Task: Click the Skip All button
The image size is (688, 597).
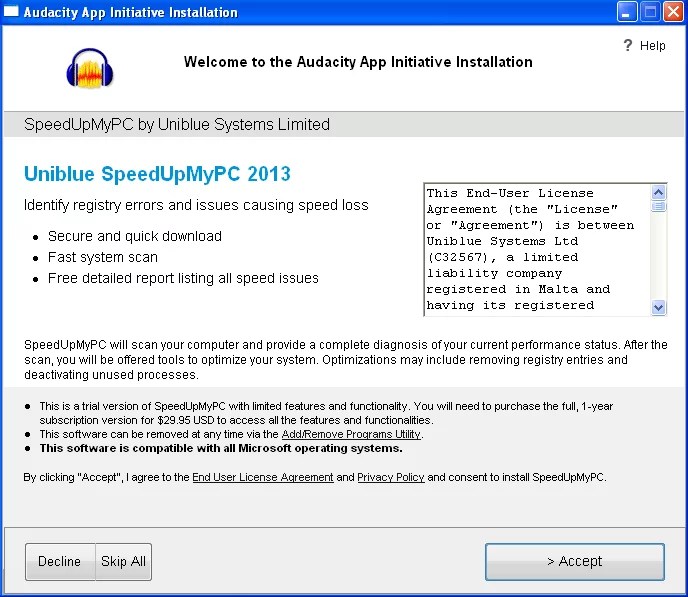Action: point(123,561)
